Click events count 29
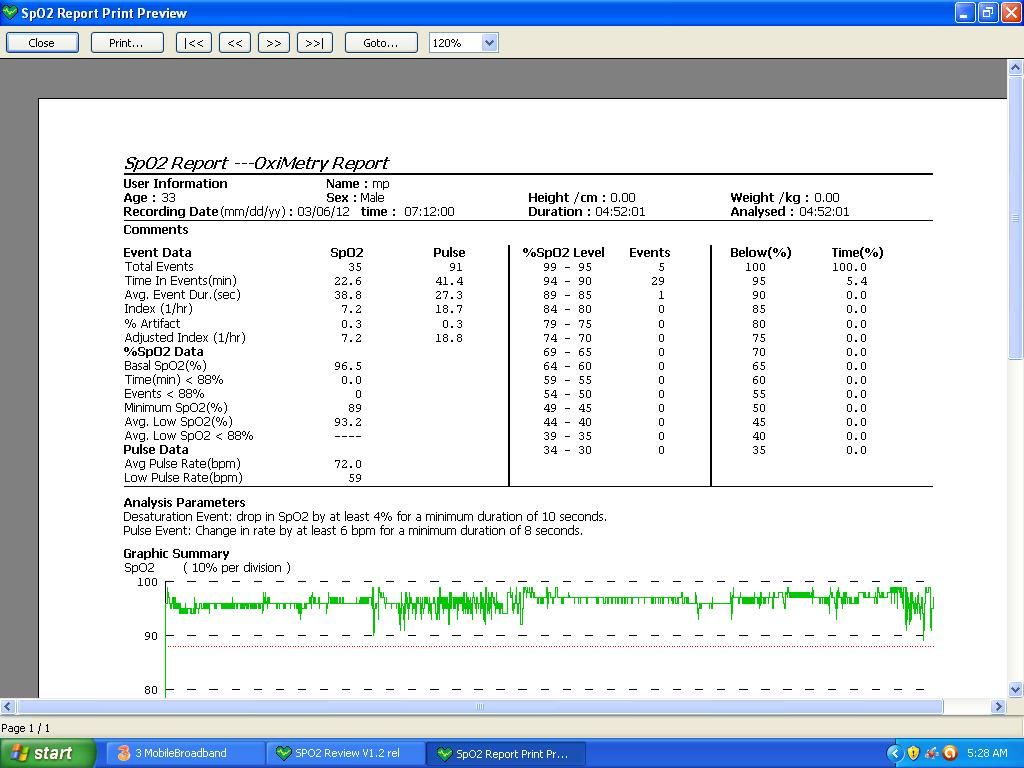Viewport: 1024px width, 768px height. tap(658, 281)
